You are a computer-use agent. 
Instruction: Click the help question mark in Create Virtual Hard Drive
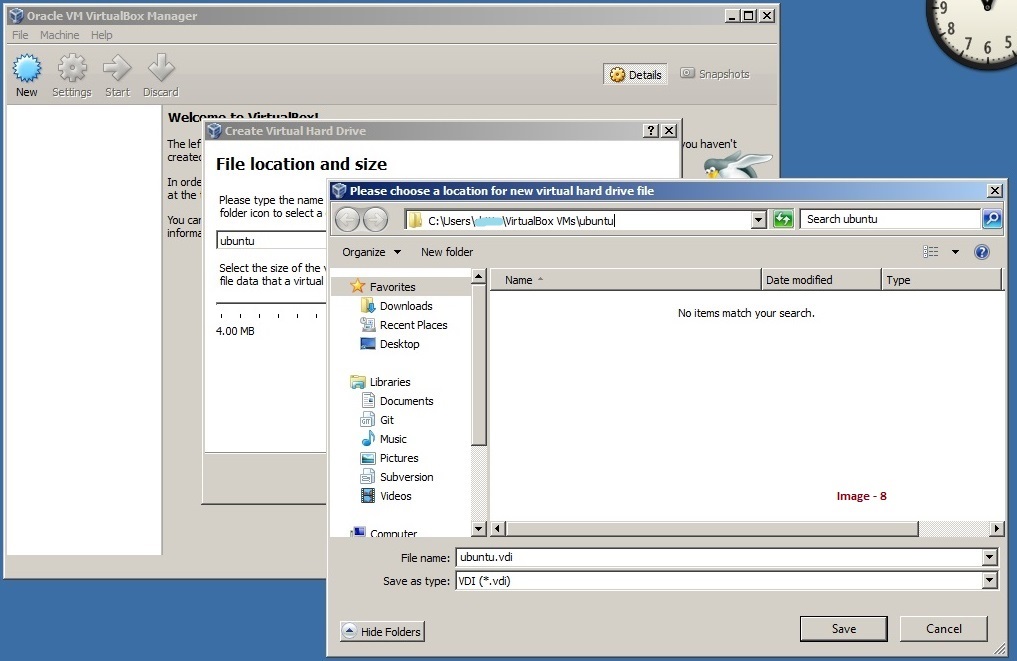click(651, 131)
